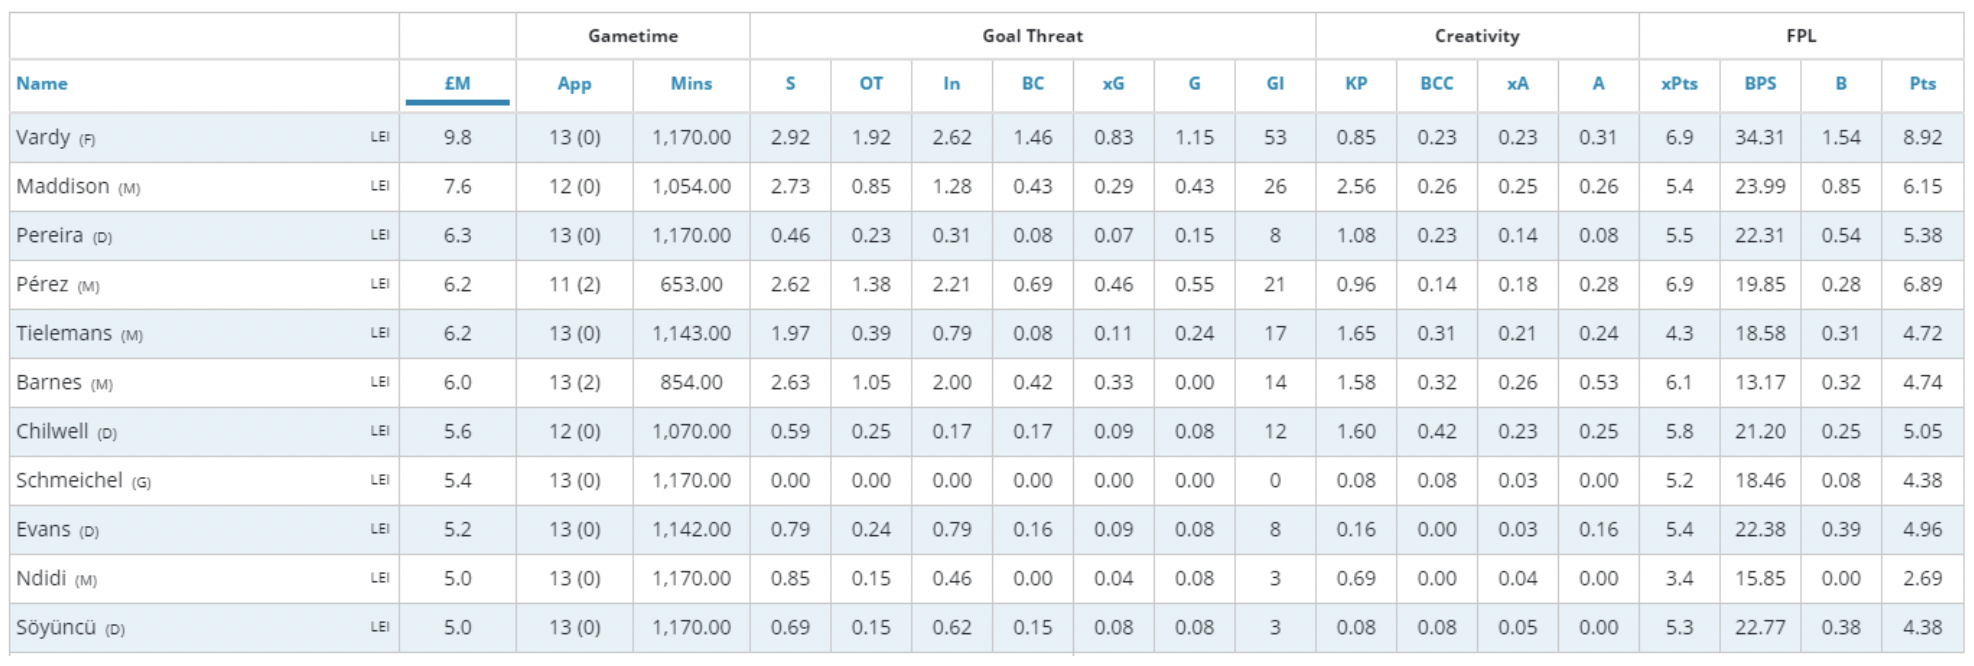
Task: Click the Goal Threat group header
Action: (x=1032, y=36)
